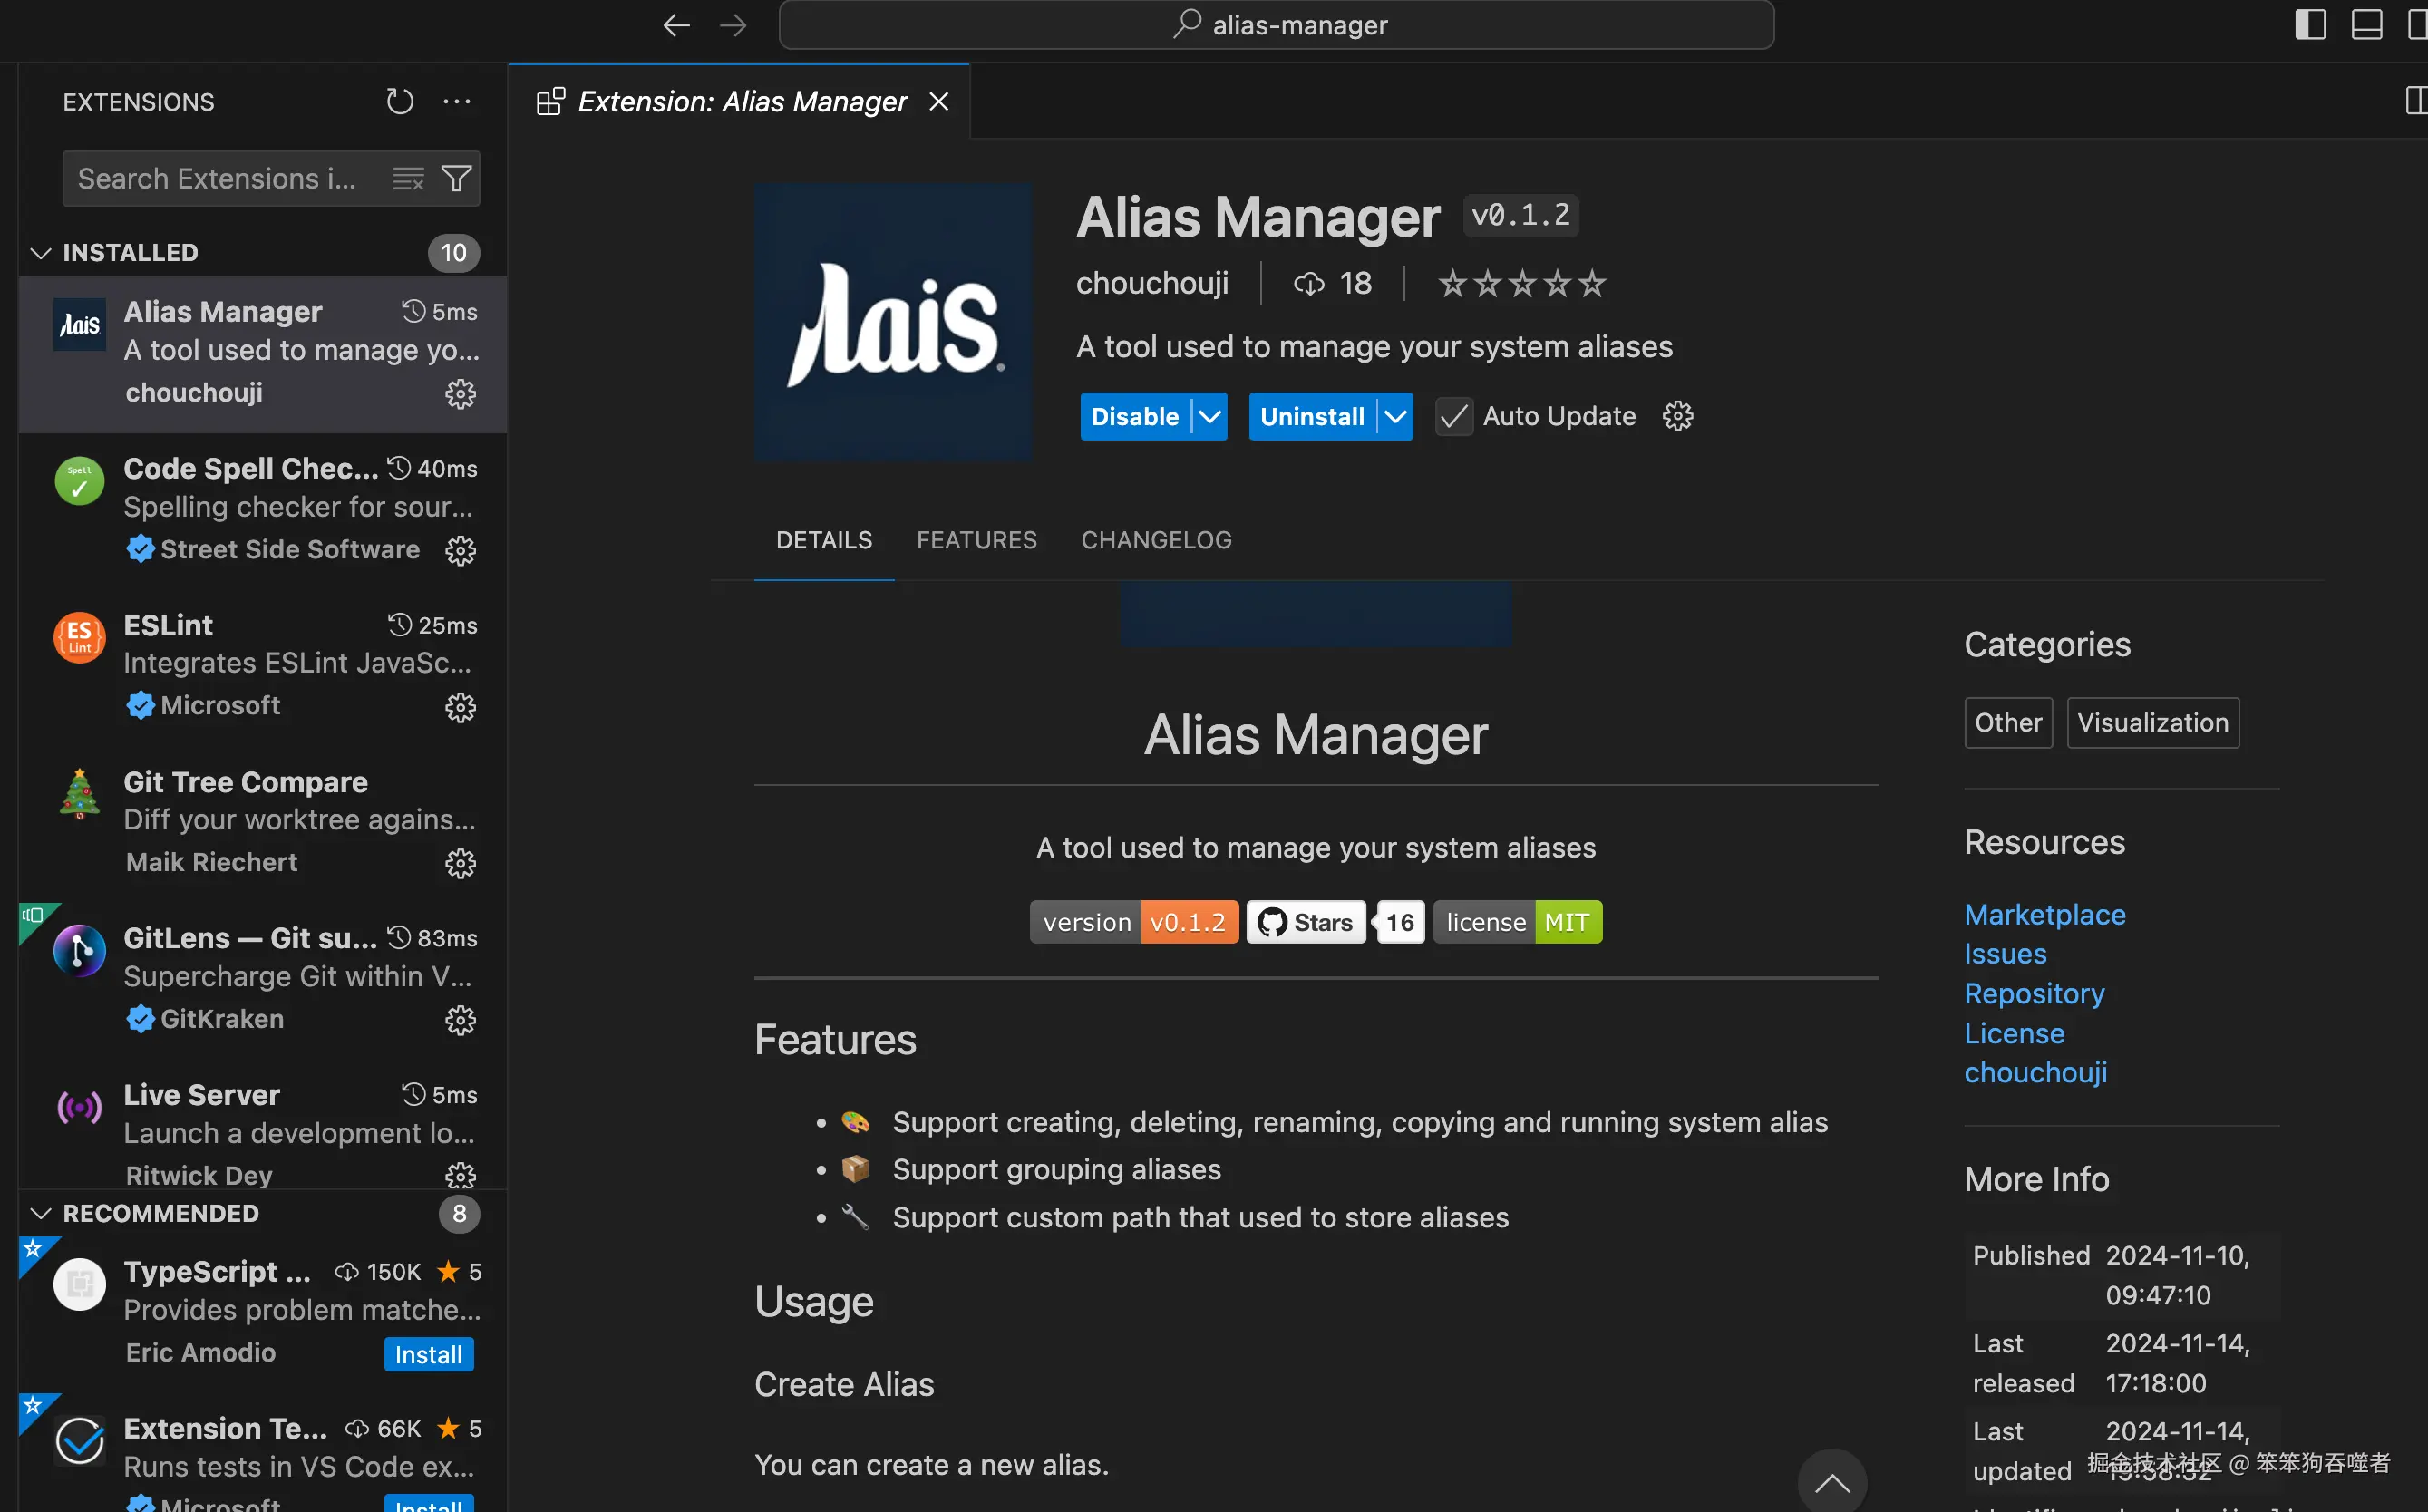Open settings gear beside Auto Update
2428x1512 pixels.
pos(1677,416)
